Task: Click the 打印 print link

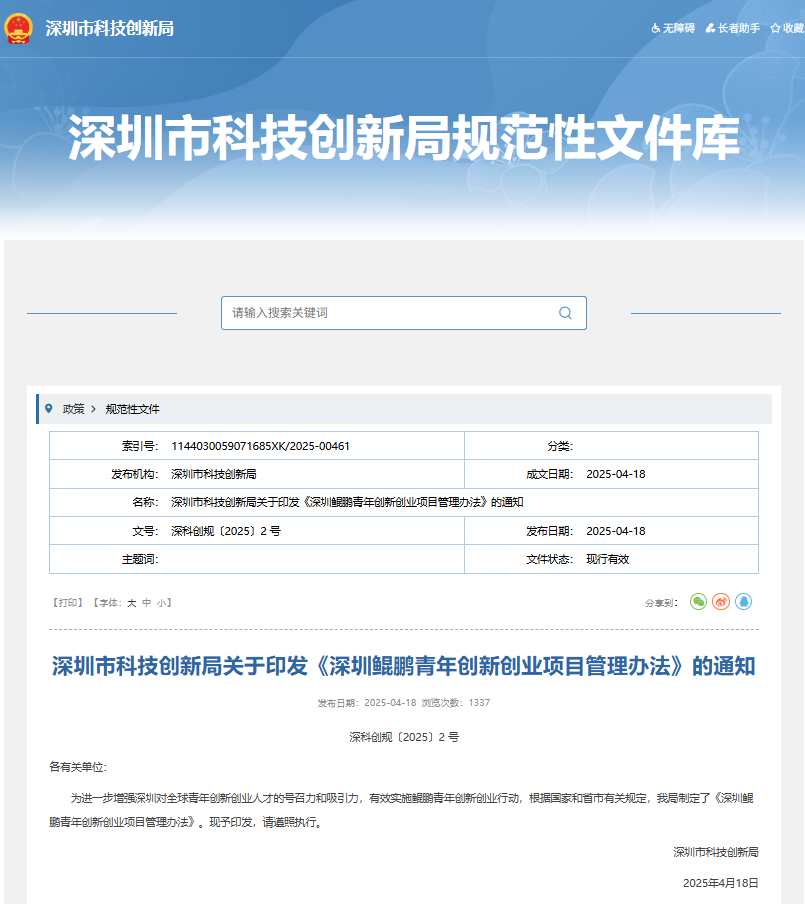Action: pyautogui.click(x=68, y=603)
